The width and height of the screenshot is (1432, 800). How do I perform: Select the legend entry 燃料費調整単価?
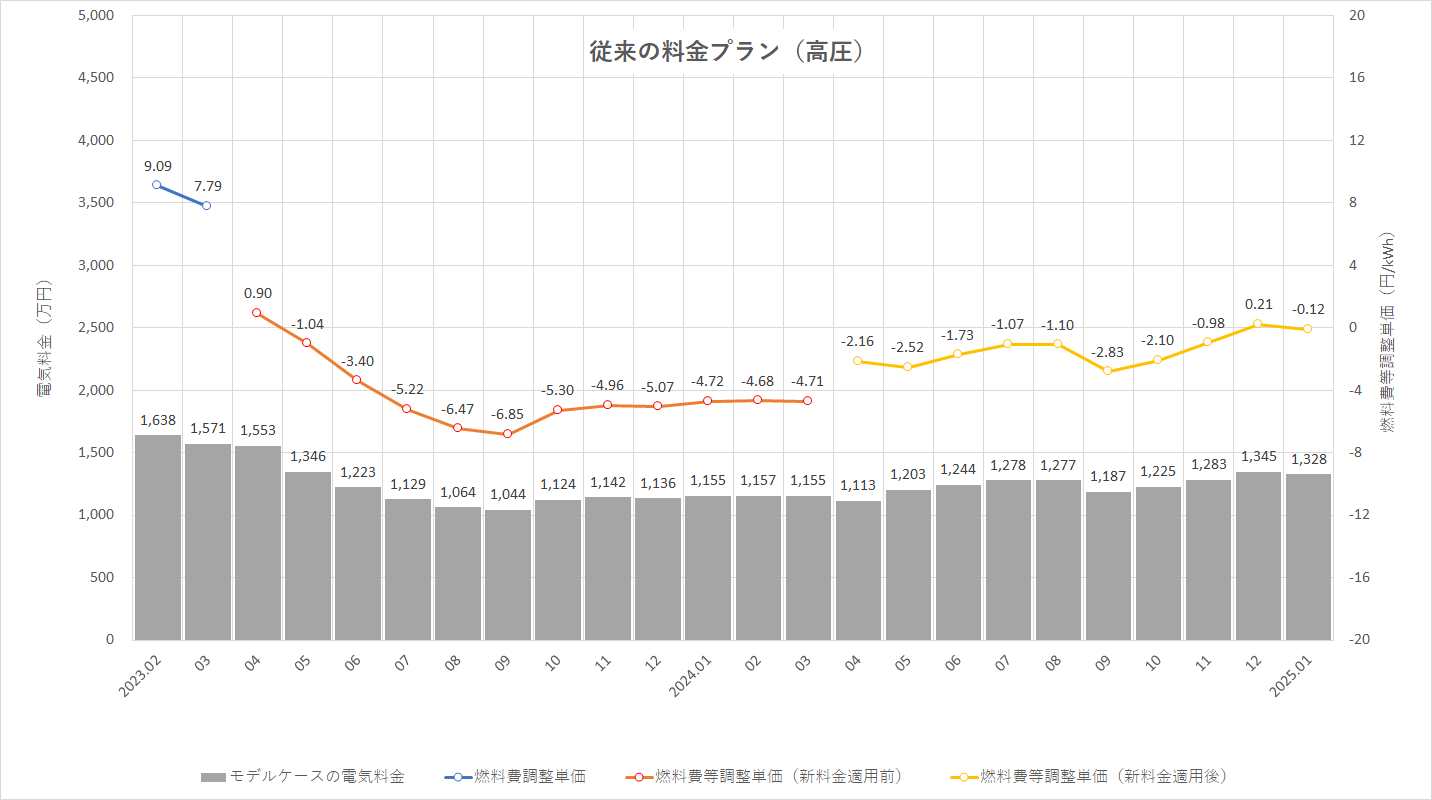515,776
